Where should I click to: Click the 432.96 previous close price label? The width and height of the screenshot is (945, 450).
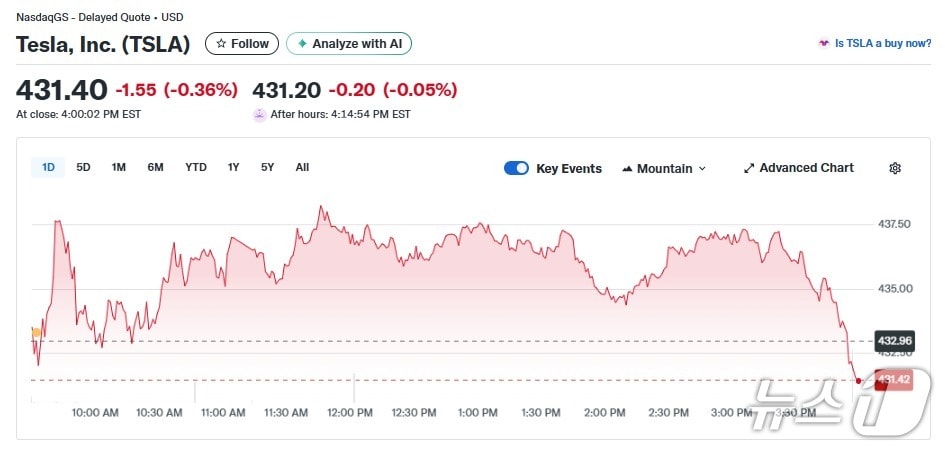pos(893,340)
